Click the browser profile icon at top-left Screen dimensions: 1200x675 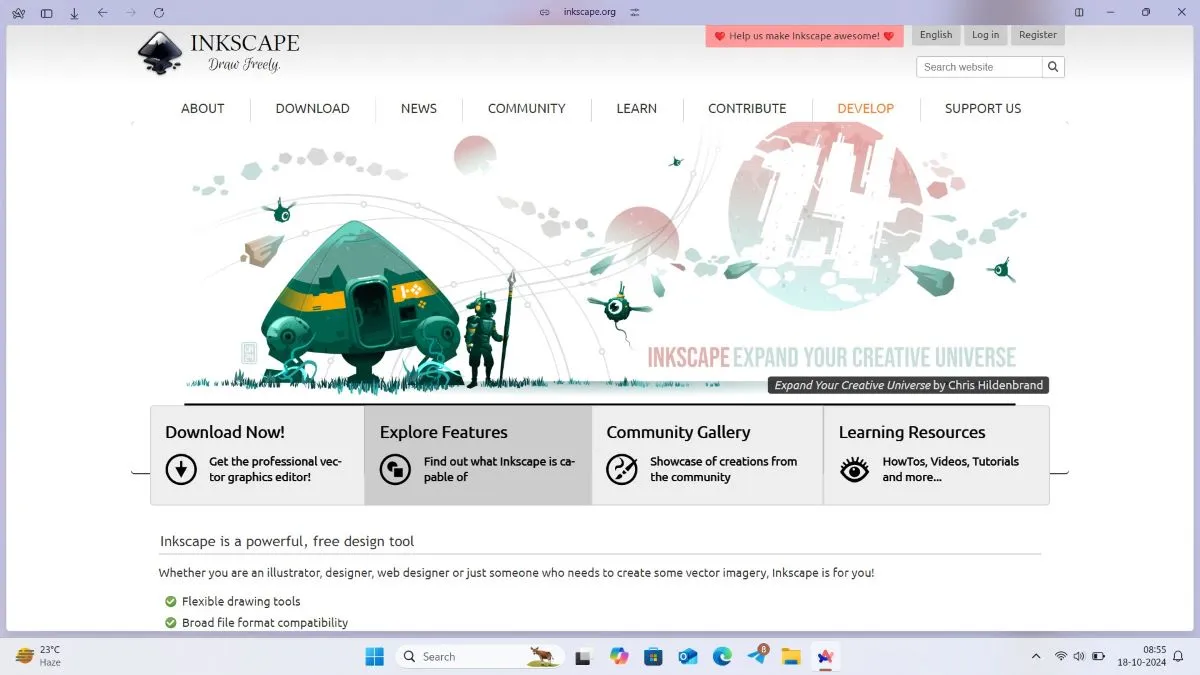[x=18, y=13]
